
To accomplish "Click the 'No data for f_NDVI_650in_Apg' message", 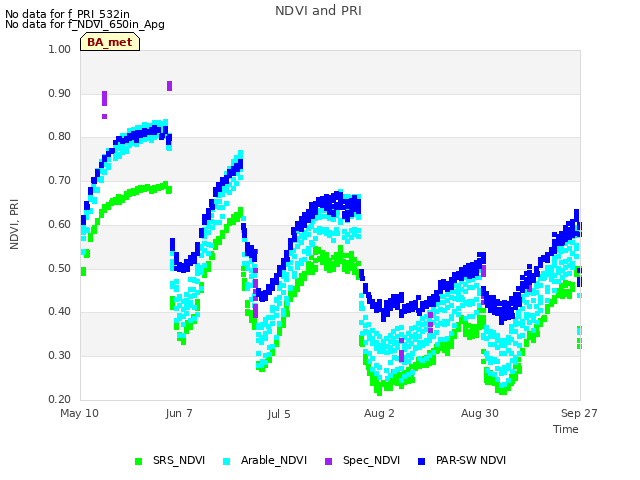I will (85, 24).
